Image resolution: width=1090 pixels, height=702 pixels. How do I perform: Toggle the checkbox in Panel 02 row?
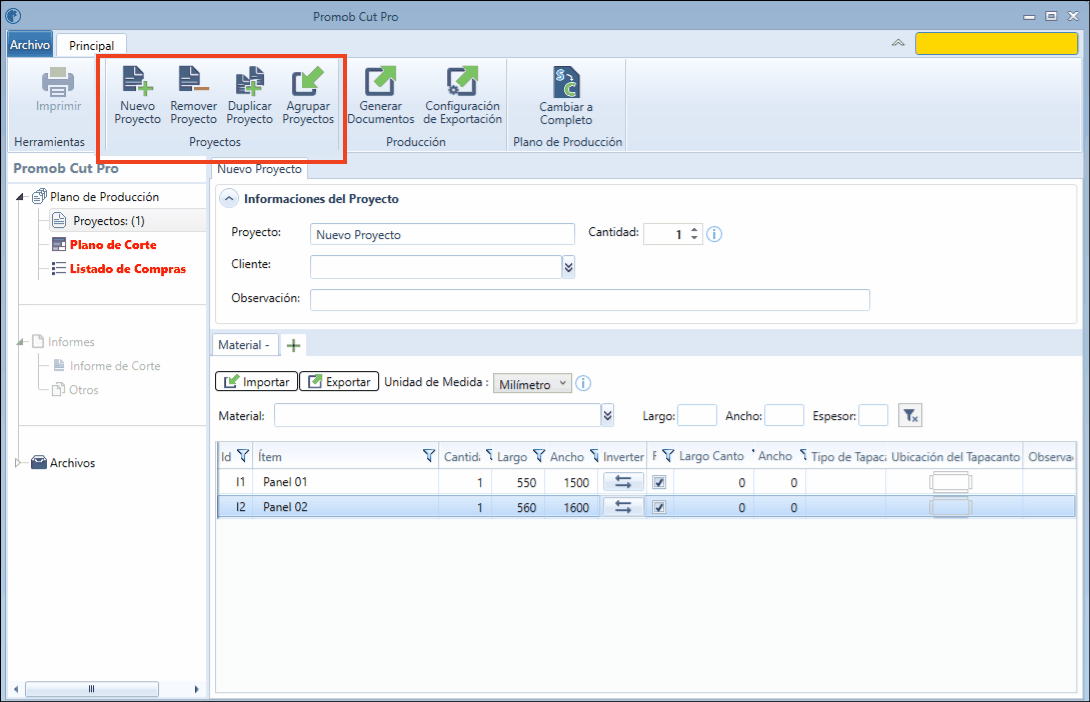coord(659,507)
